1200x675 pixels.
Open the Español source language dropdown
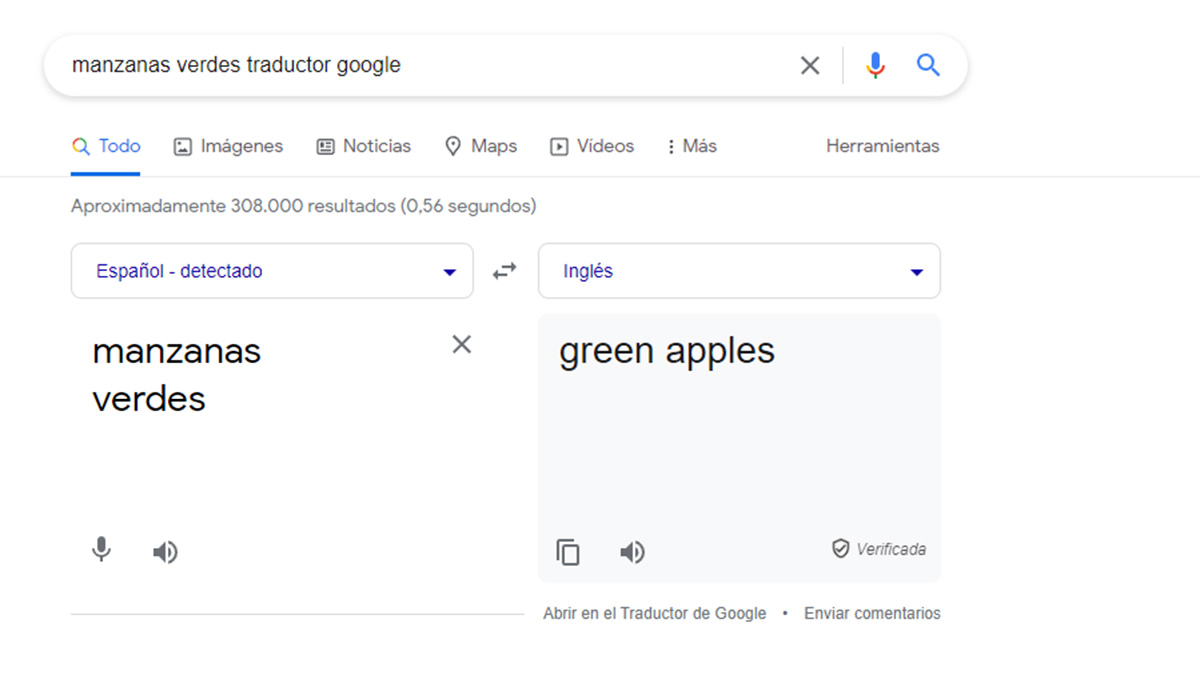tap(272, 271)
